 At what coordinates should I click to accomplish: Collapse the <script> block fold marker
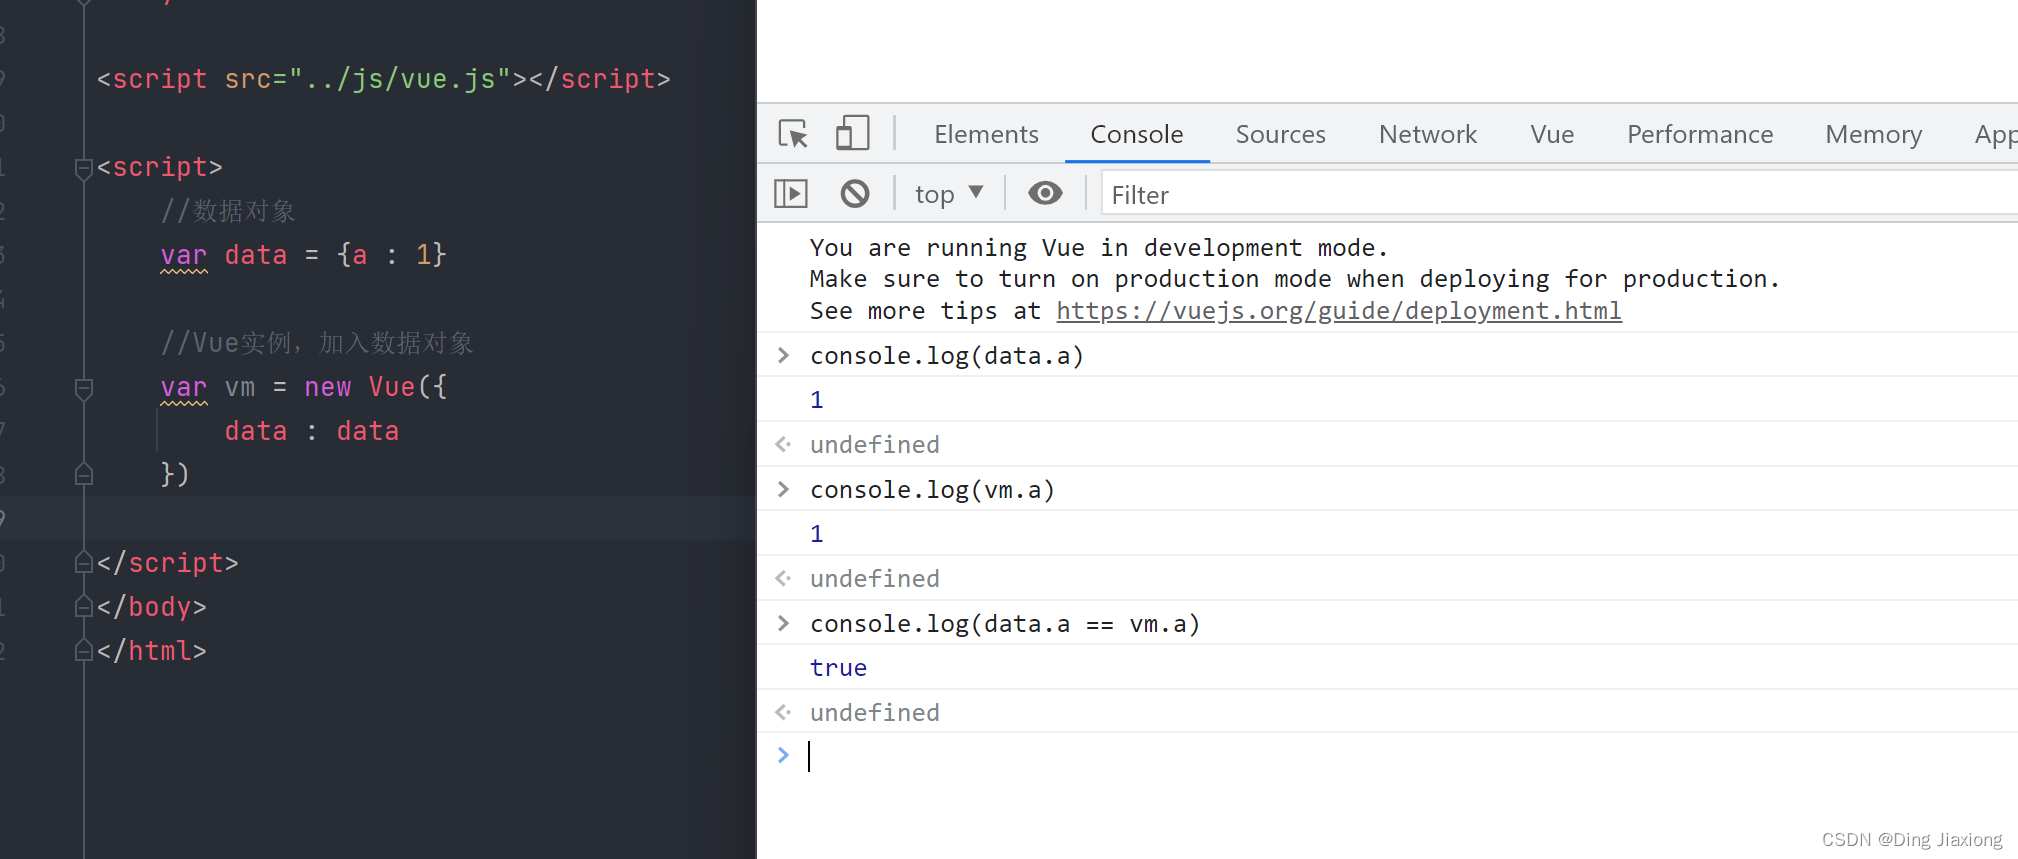coord(84,168)
